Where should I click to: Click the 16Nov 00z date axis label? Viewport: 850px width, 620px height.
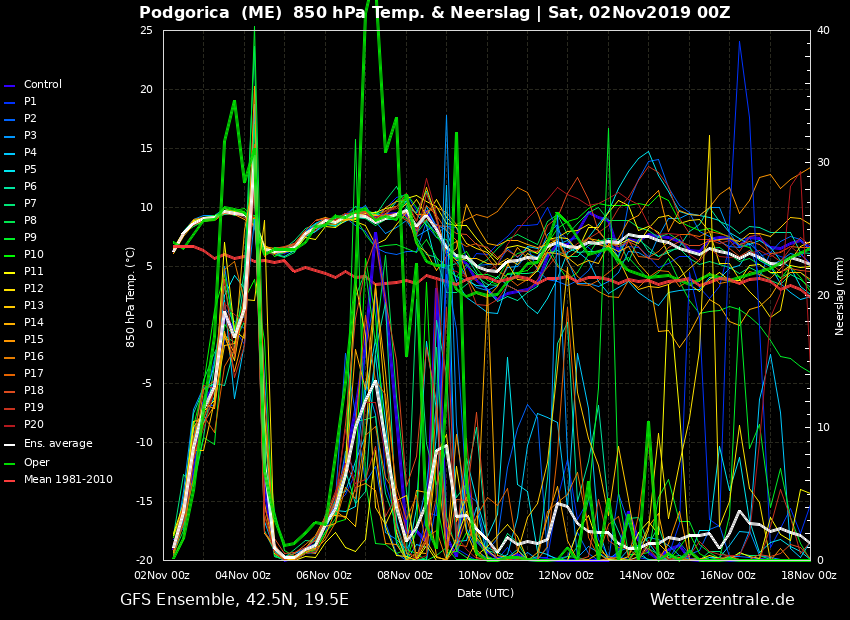[x=727, y=576]
